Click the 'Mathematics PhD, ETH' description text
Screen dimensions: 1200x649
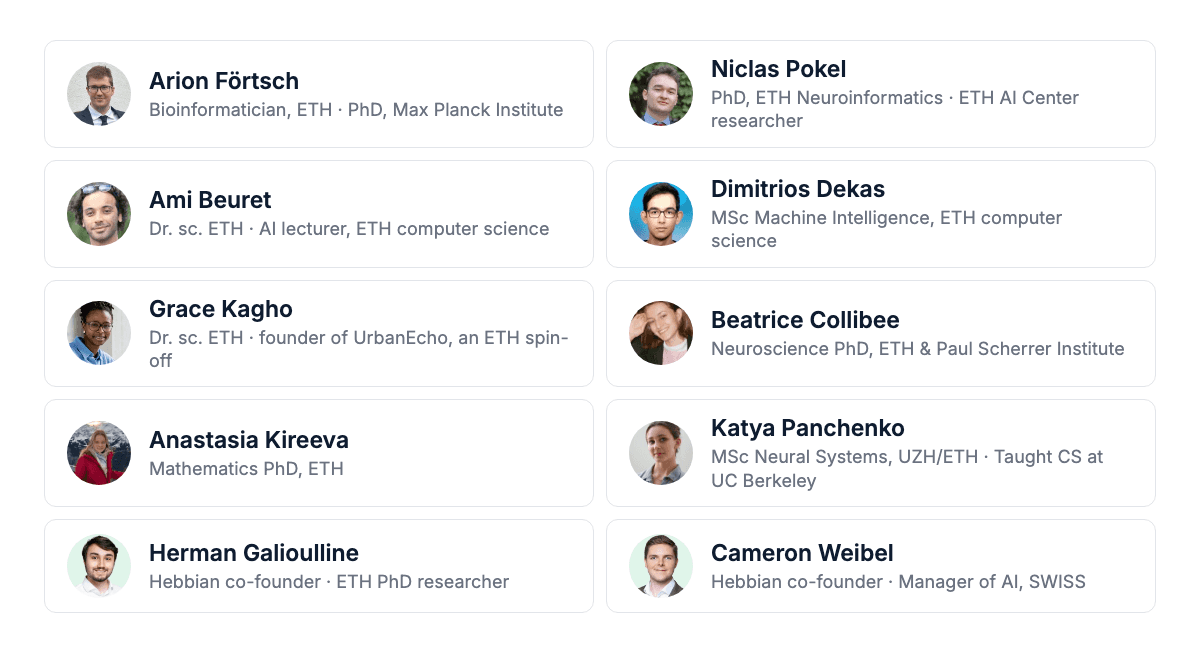(x=246, y=468)
